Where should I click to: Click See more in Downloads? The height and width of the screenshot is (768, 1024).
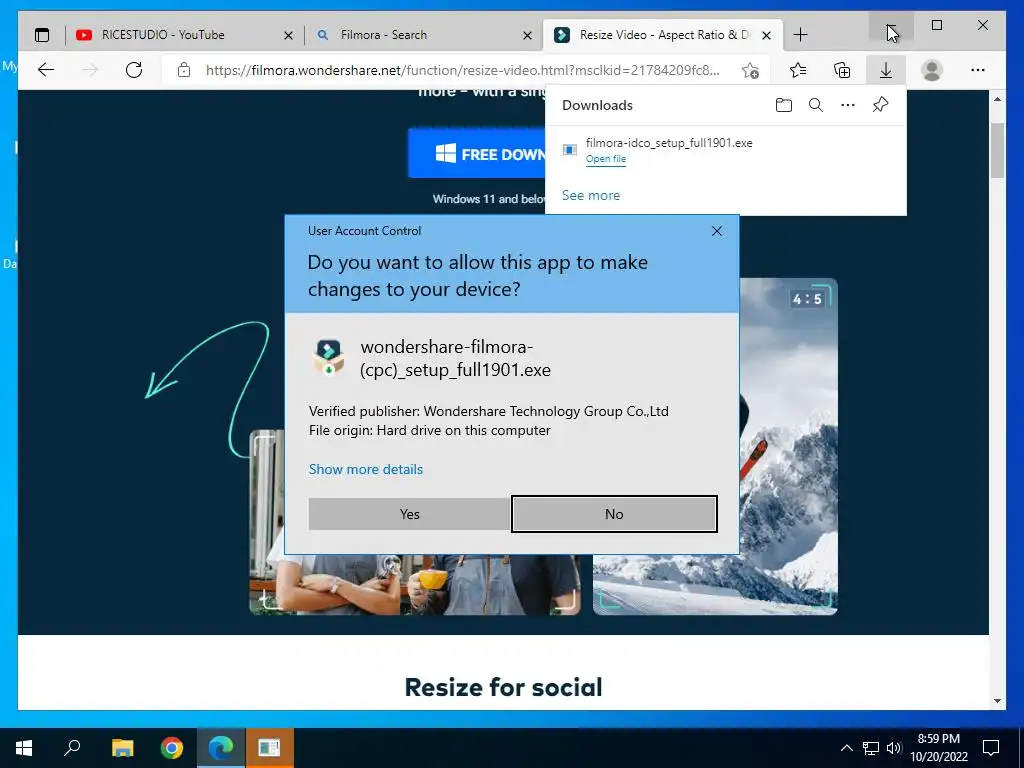click(x=591, y=195)
